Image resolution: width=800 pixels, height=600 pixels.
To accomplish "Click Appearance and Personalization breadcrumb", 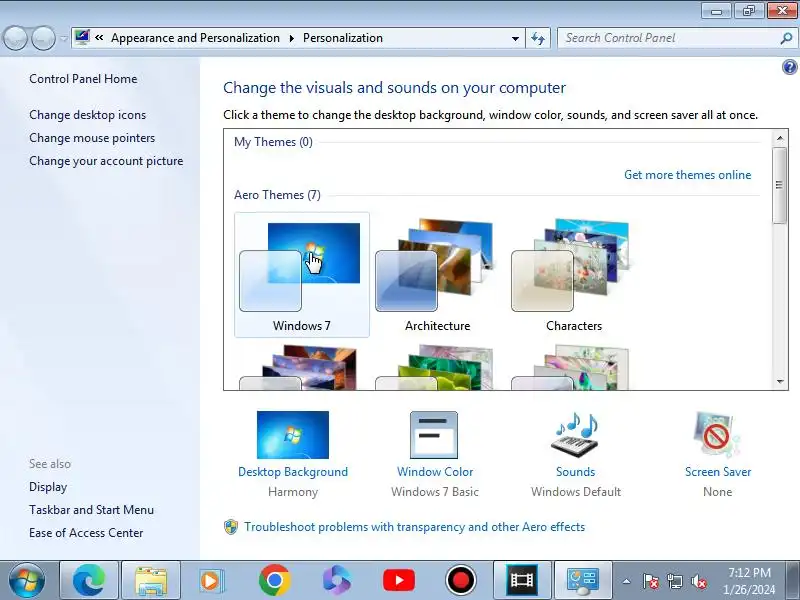I will (195, 38).
